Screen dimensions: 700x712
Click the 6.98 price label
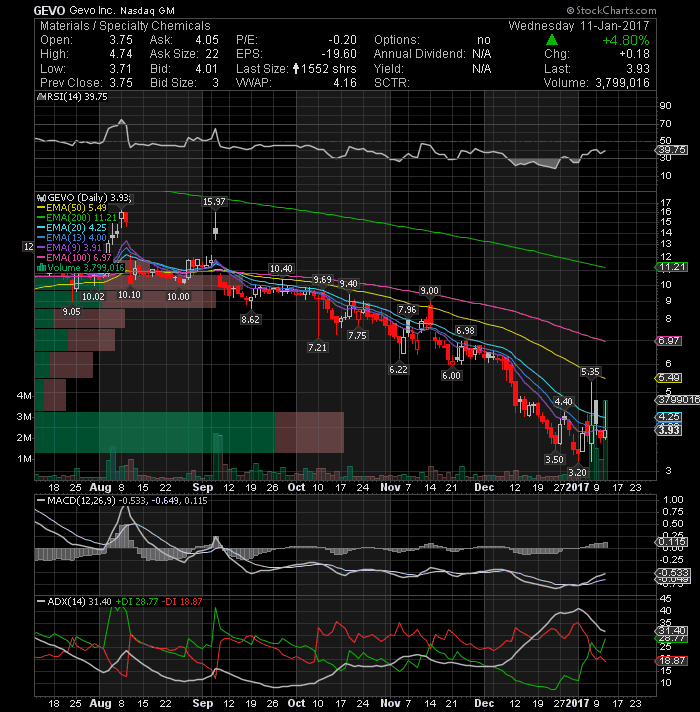tap(465, 331)
